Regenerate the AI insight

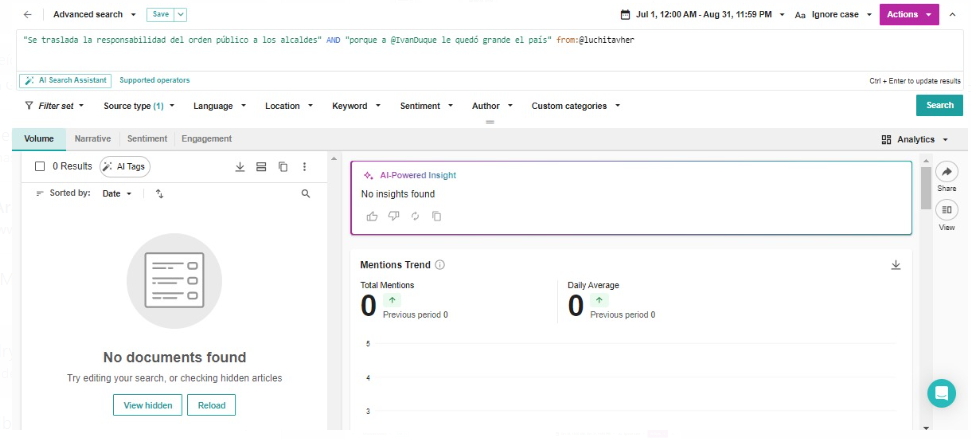tap(416, 216)
